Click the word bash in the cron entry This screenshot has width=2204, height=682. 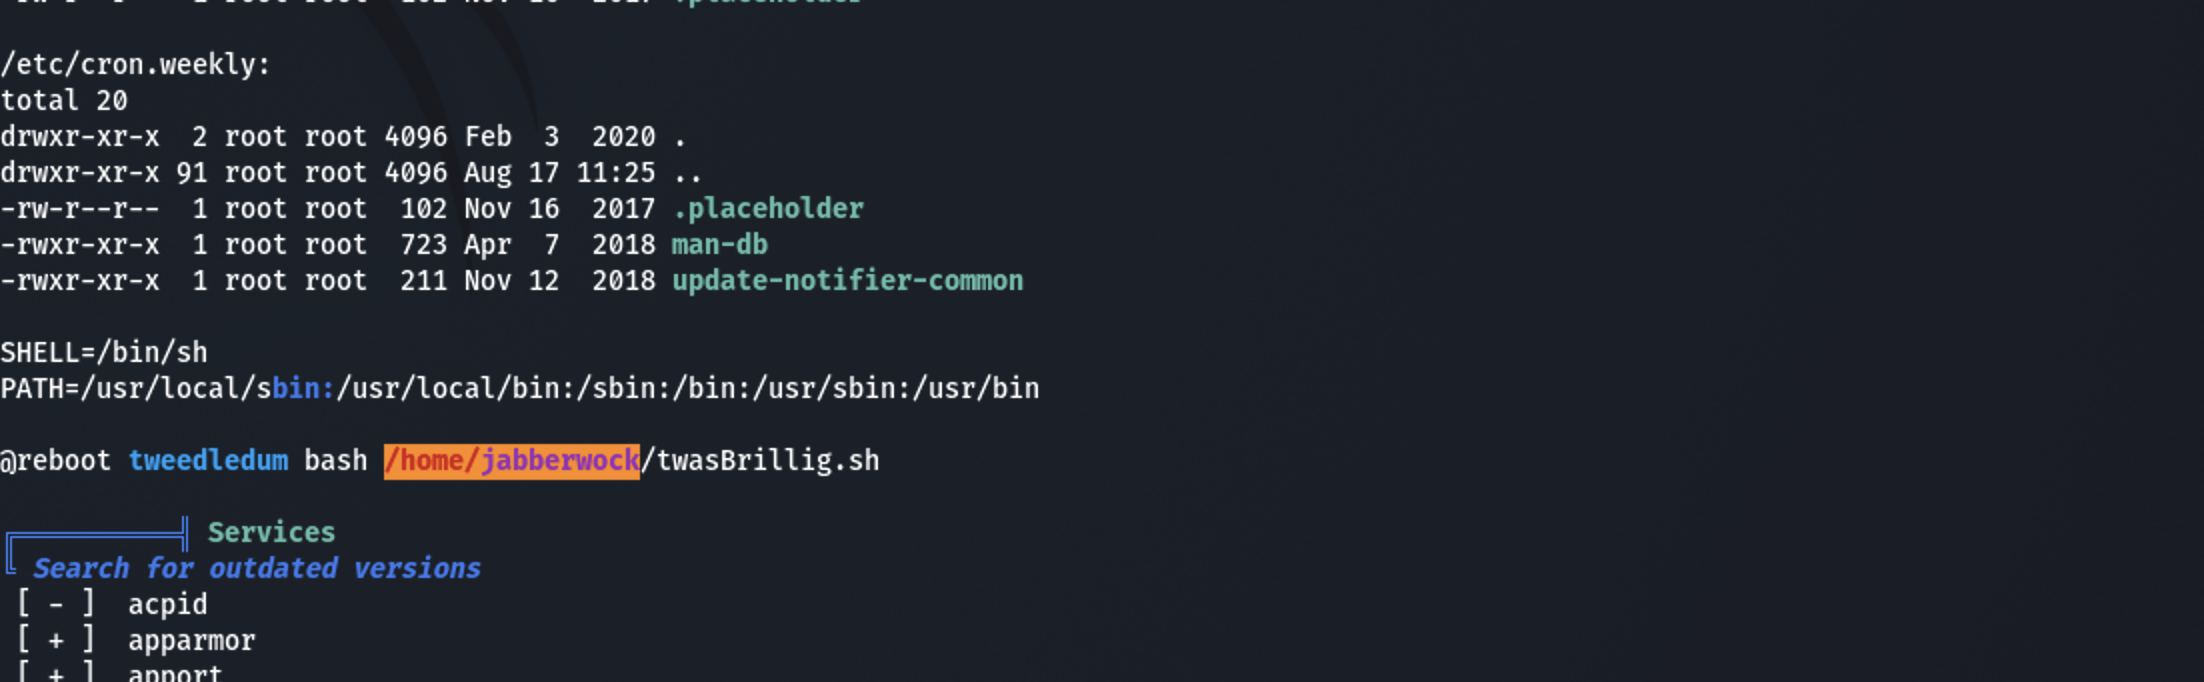[335, 461]
